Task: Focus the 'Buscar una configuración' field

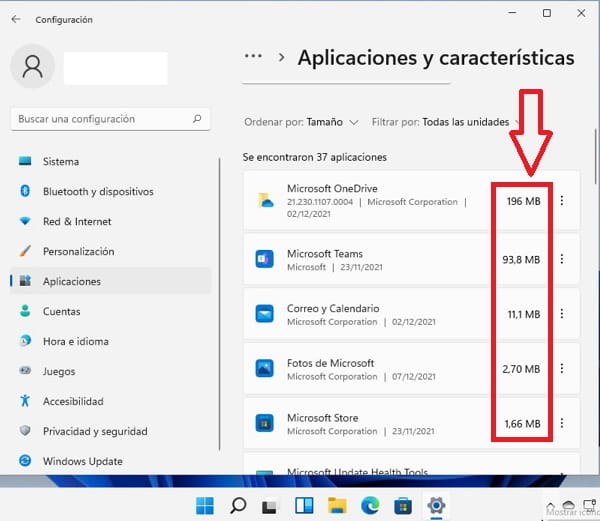Action: (x=111, y=119)
